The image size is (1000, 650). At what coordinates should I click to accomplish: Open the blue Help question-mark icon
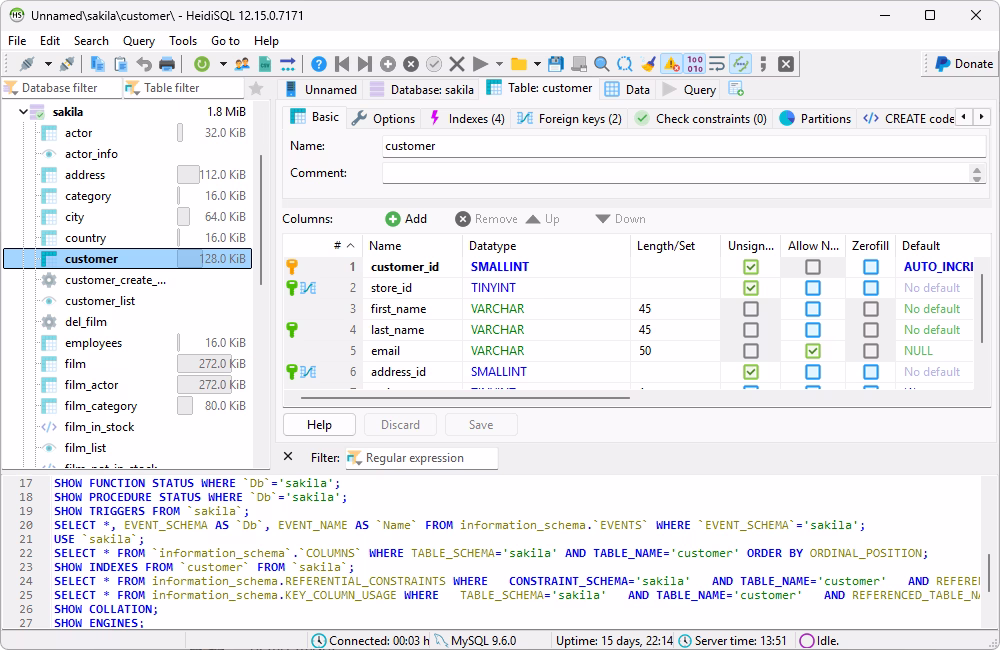click(x=319, y=64)
